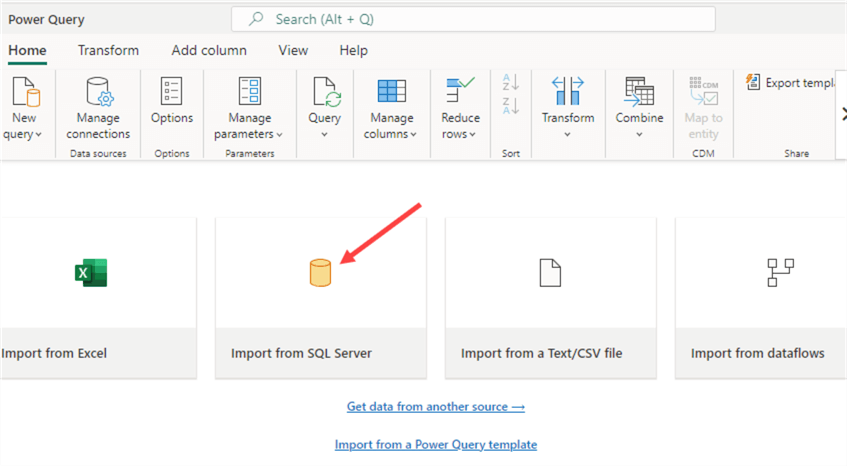Click the Search (Alt + Q) box
847x466 pixels.
tap(473, 19)
